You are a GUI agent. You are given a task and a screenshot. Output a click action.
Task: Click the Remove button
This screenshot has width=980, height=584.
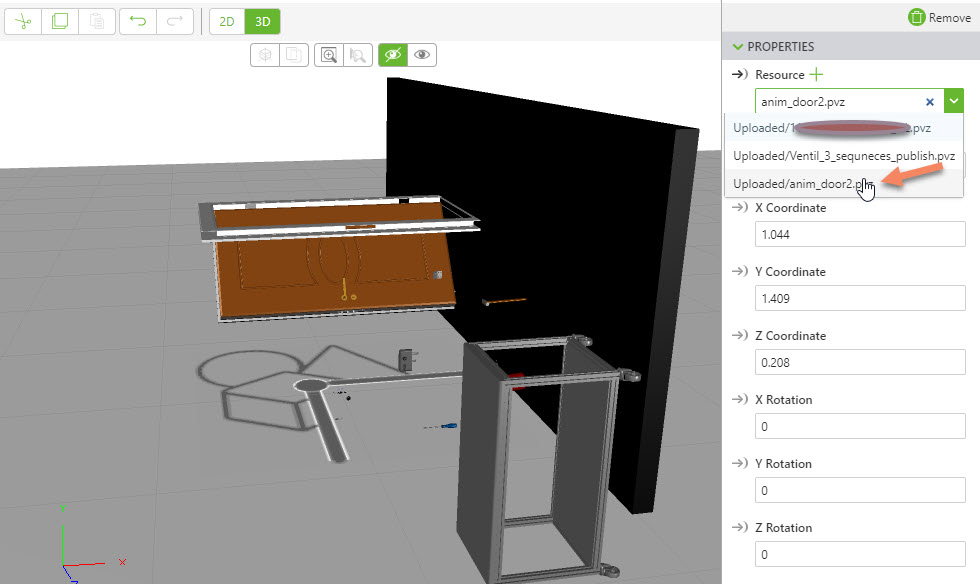[x=938, y=17]
